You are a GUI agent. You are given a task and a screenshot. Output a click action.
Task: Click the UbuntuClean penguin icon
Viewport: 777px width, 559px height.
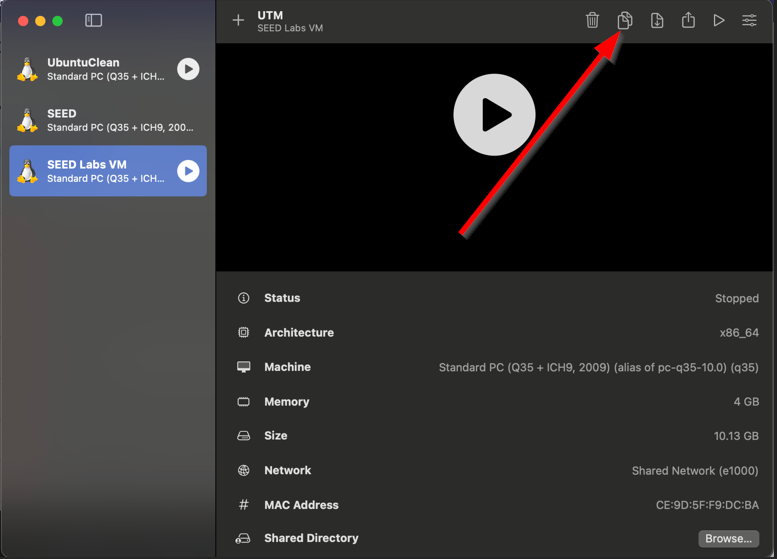(x=27, y=69)
